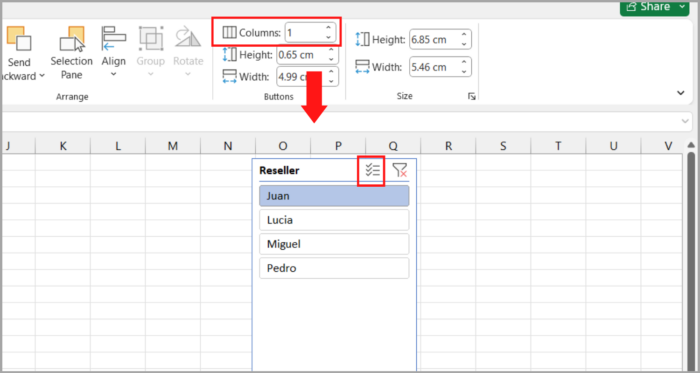Open the Size dialog launcher

click(471, 96)
